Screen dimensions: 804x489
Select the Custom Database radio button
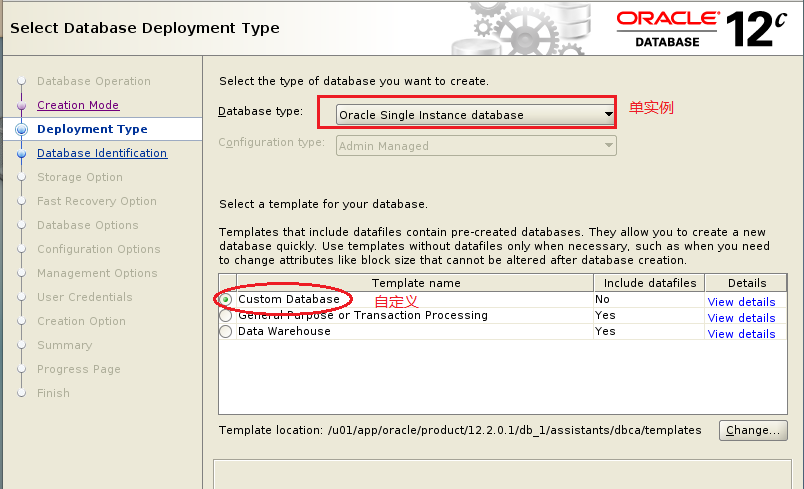[226, 299]
